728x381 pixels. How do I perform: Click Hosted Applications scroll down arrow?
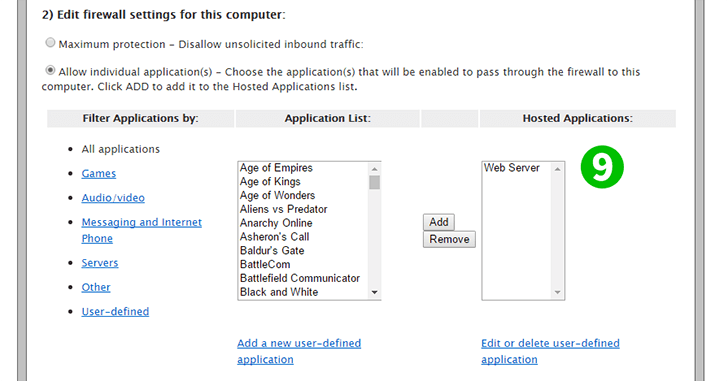(558, 293)
